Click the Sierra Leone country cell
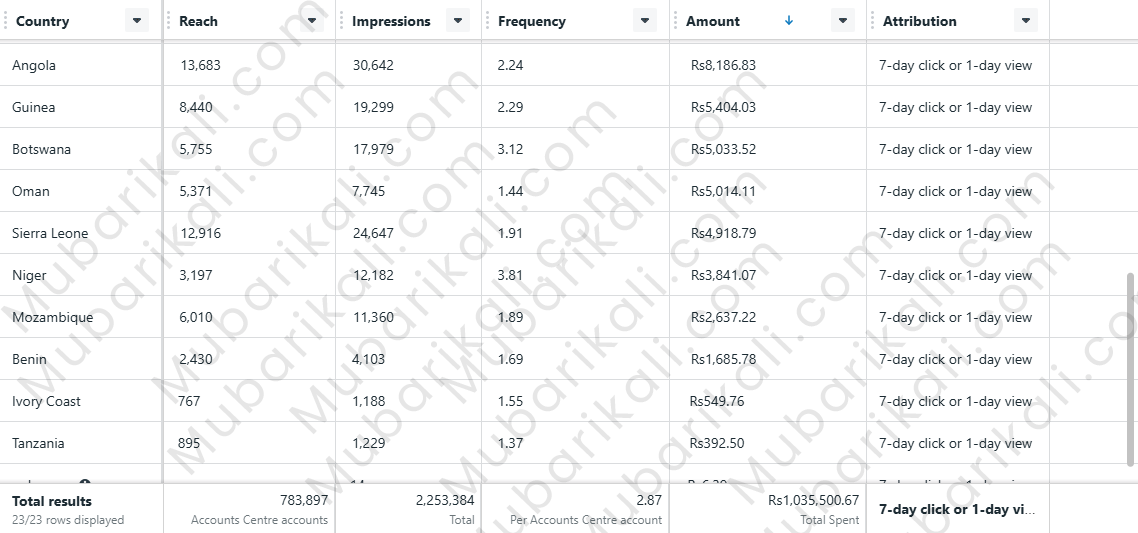The height and width of the screenshot is (533, 1138). [50, 234]
